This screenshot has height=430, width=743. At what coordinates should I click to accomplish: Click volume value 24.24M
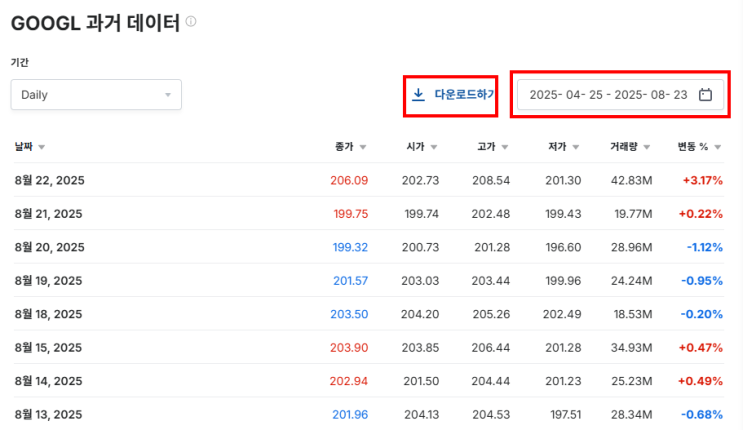632,281
